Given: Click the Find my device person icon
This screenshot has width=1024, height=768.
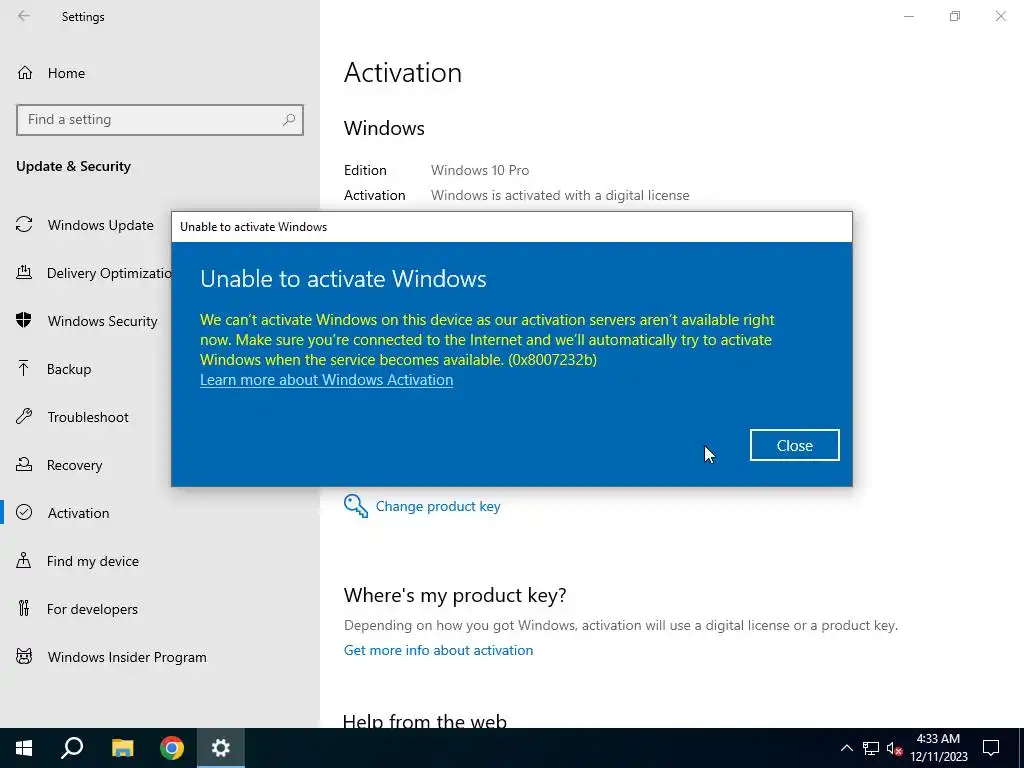Looking at the screenshot, I should pos(24,561).
